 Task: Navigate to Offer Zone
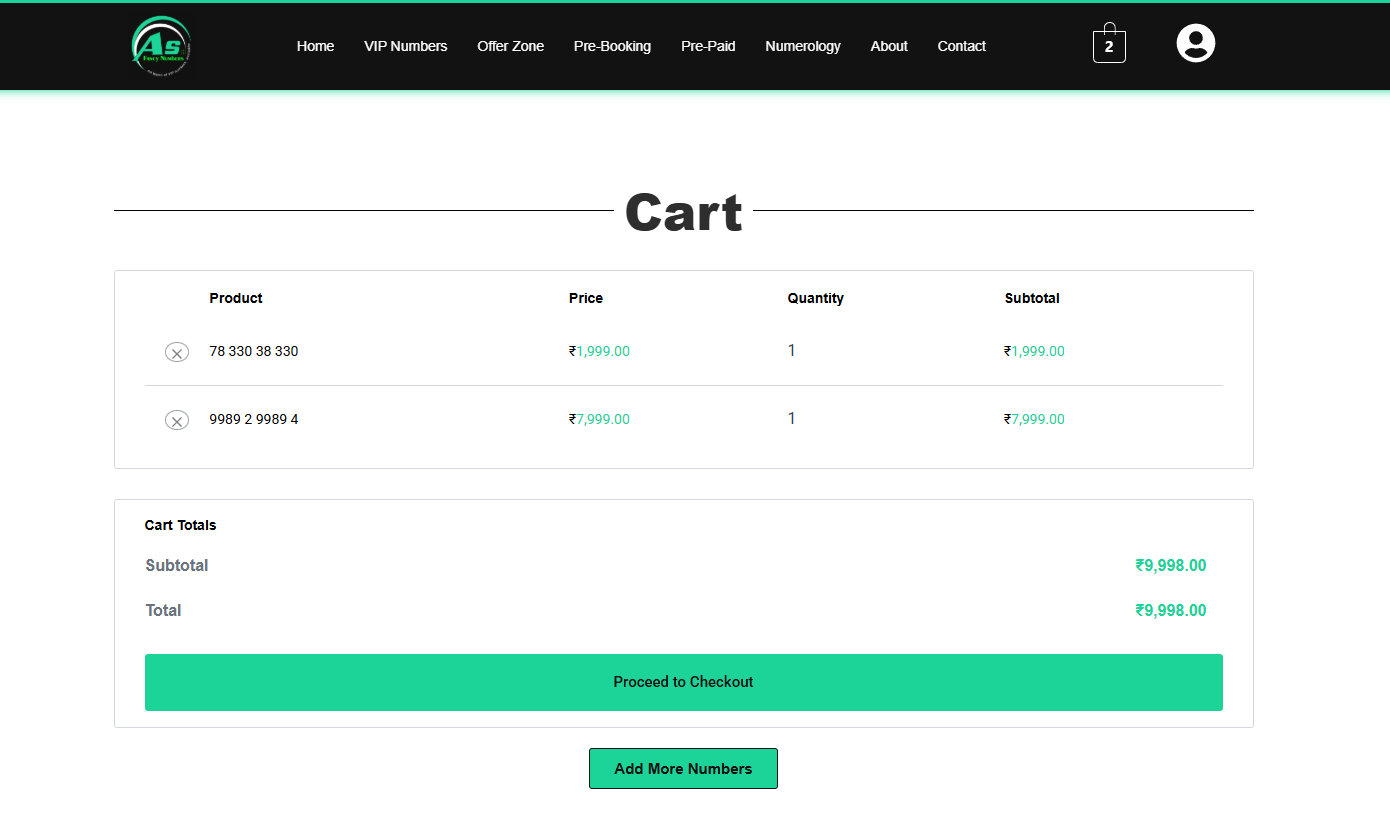[x=510, y=46]
